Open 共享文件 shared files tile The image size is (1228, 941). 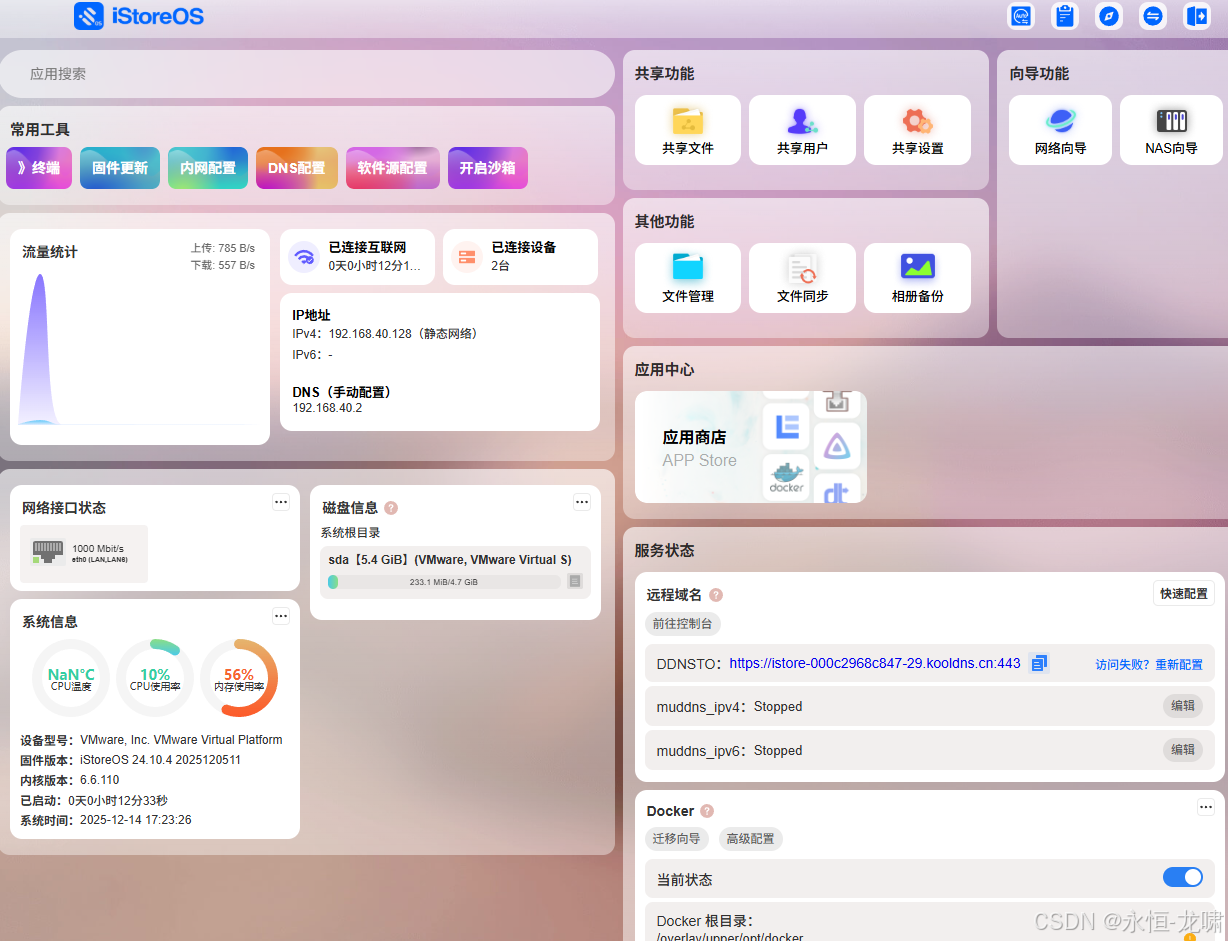pos(688,130)
